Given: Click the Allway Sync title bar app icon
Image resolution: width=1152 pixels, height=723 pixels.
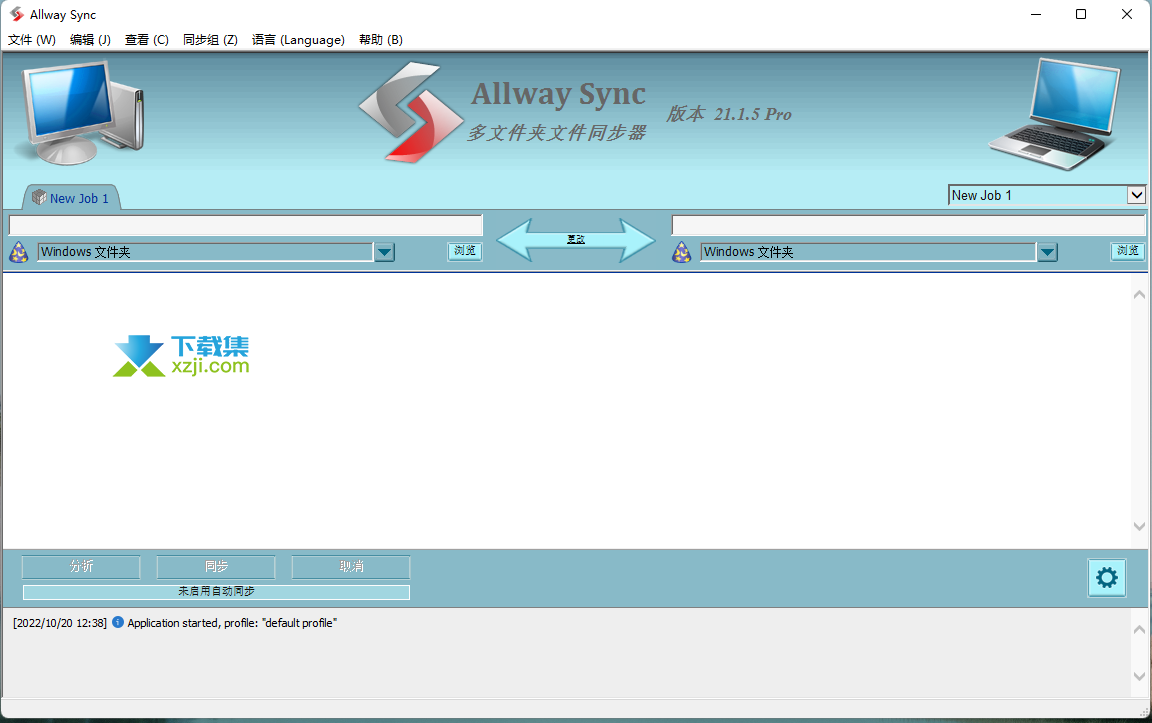Looking at the screenshot, I should tap(16, 14).
